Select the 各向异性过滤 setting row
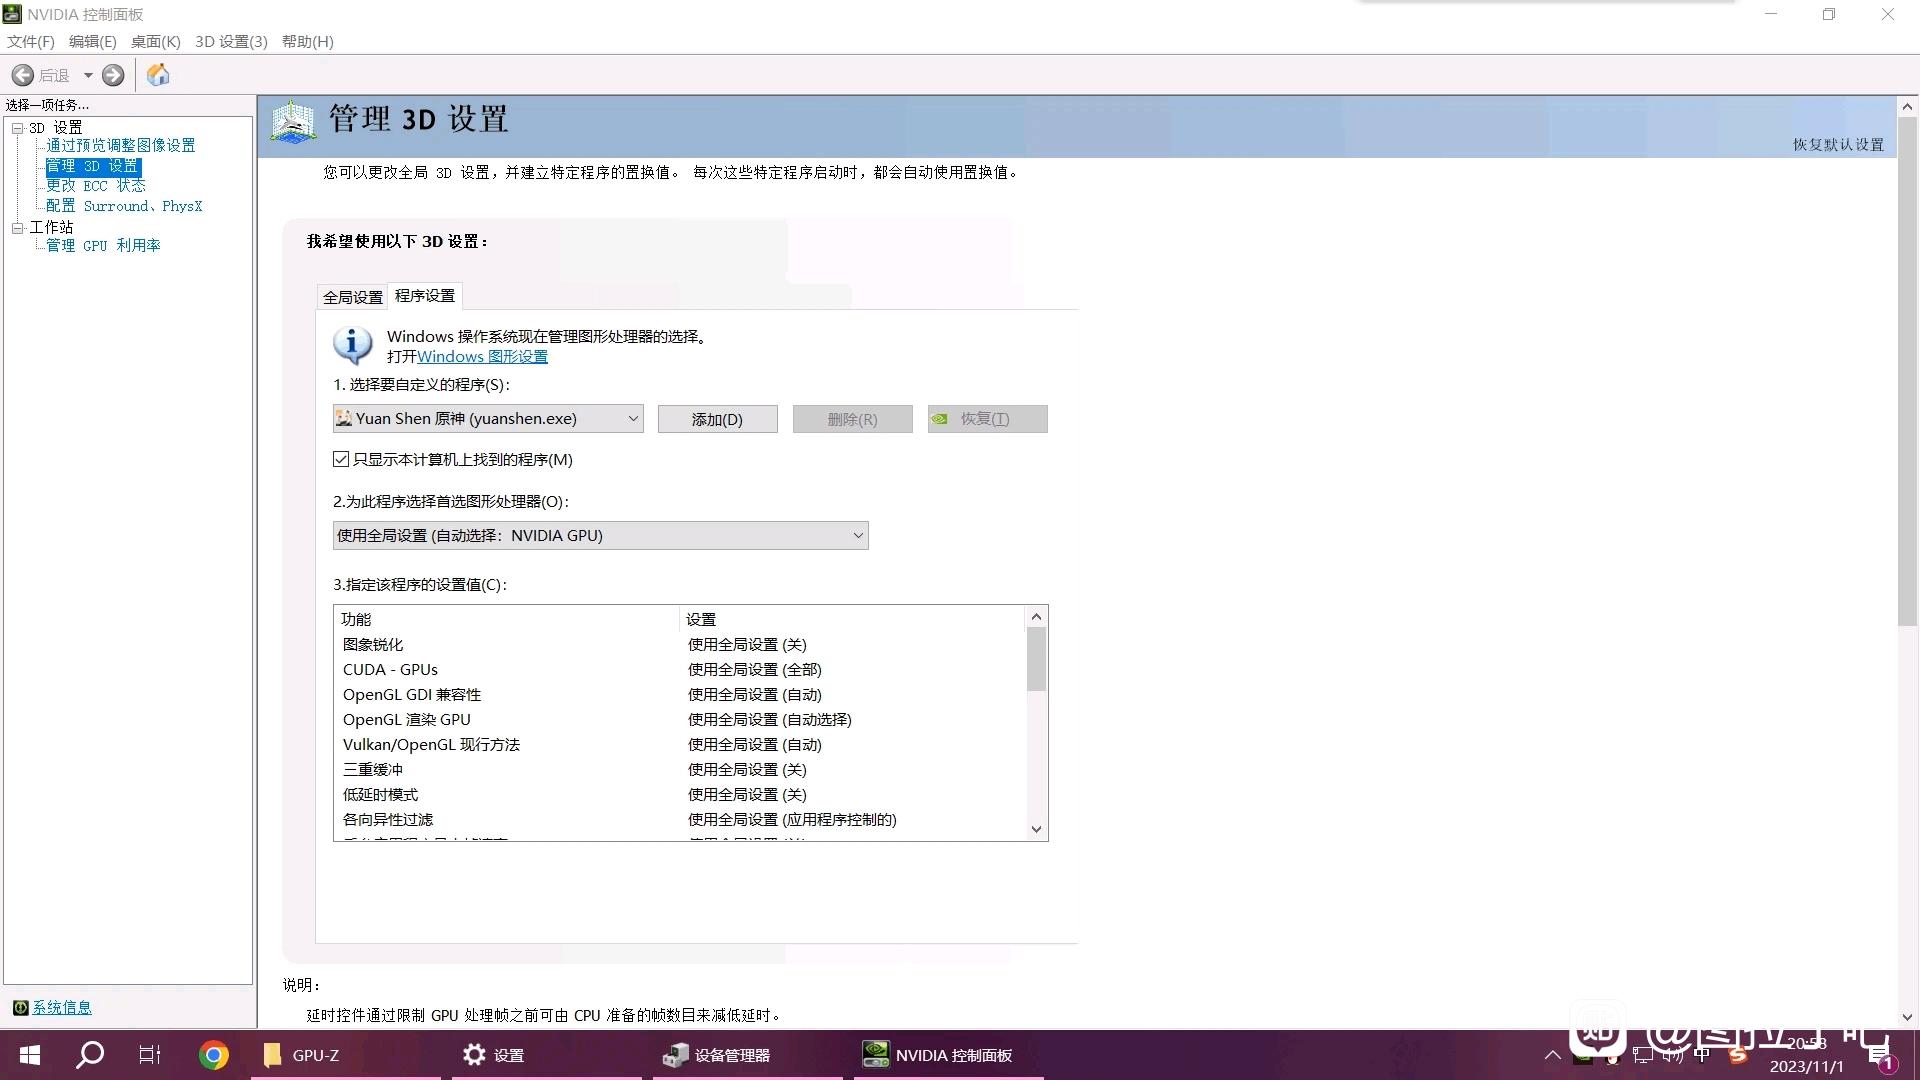 pyautogui.click(x=680, y=820)
